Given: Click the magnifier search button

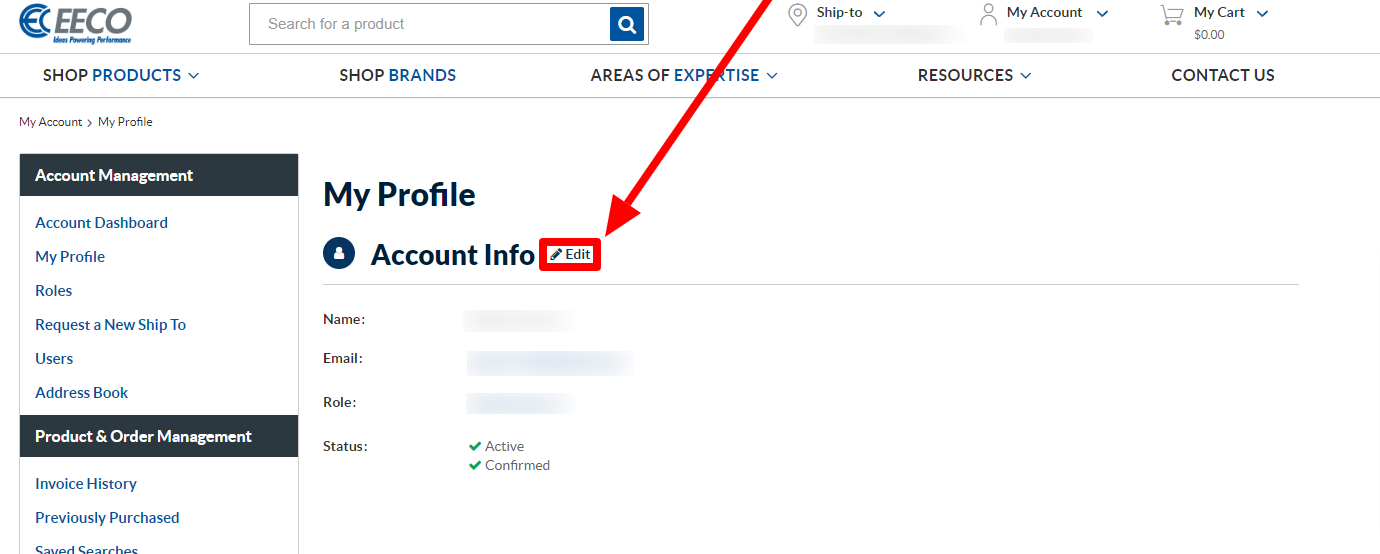Looking at the screenshot, I should (627, 24).
